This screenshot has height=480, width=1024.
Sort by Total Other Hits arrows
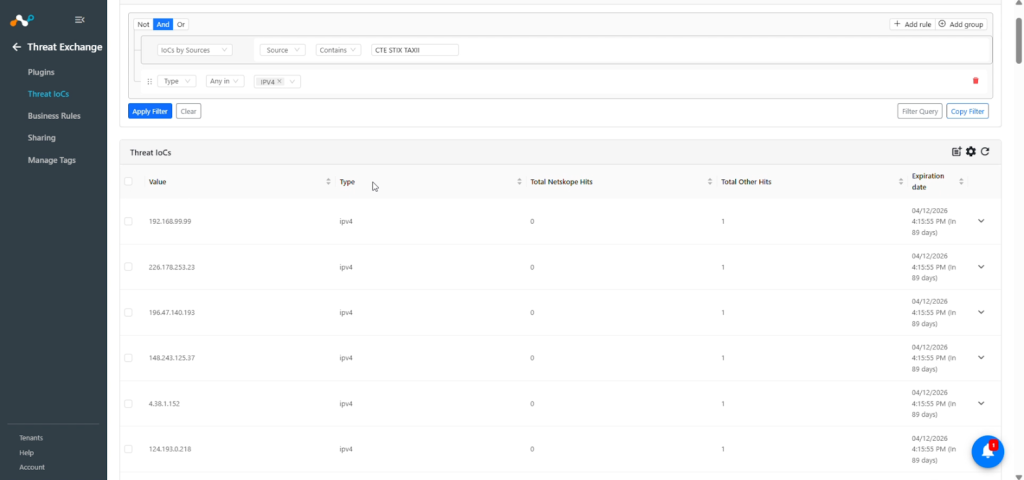[901, 182]
